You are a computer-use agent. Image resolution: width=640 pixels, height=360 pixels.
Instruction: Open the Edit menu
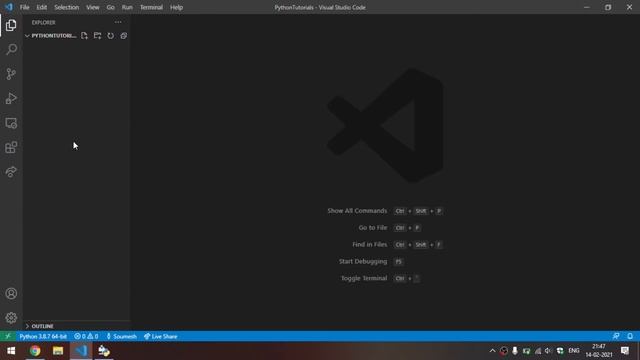(x=41, y=7)
